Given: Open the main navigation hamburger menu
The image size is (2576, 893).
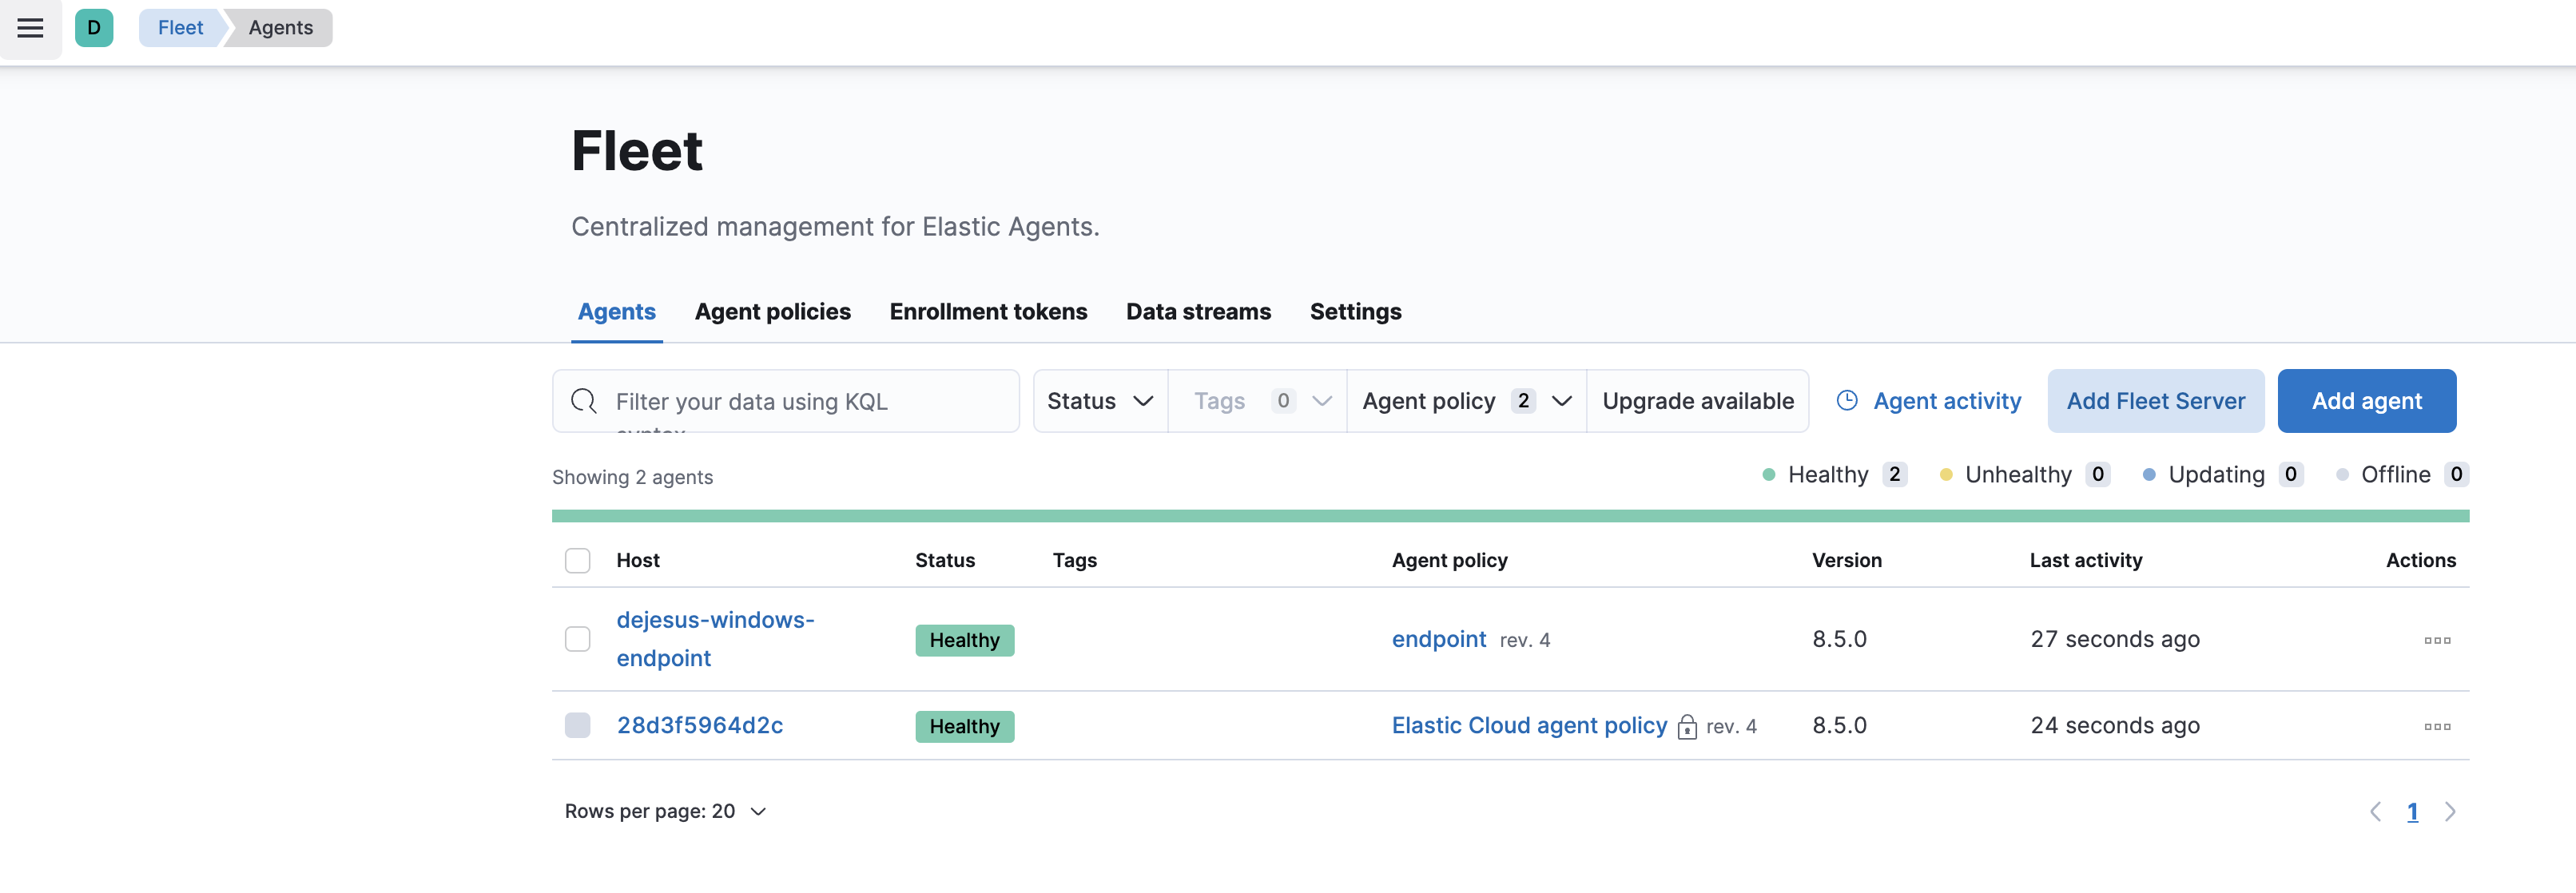Looking at the screenshot, I should tap(29, 28).
